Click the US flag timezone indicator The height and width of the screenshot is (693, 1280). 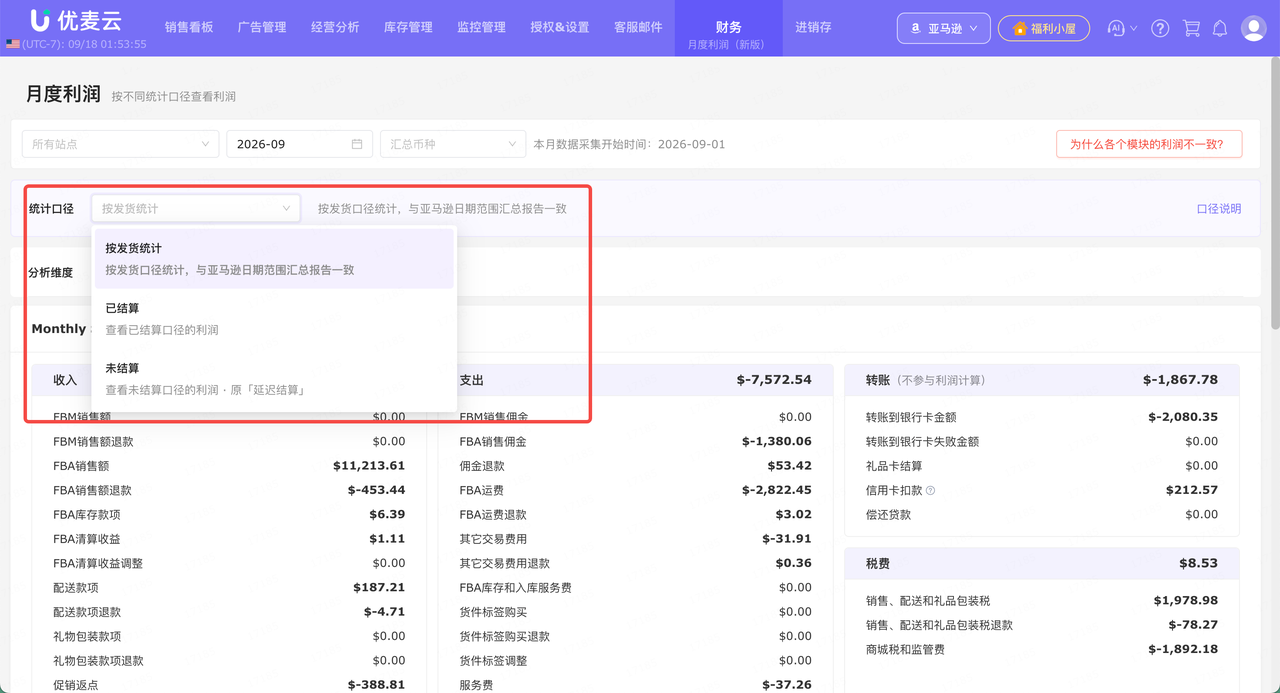pos(13,44)
